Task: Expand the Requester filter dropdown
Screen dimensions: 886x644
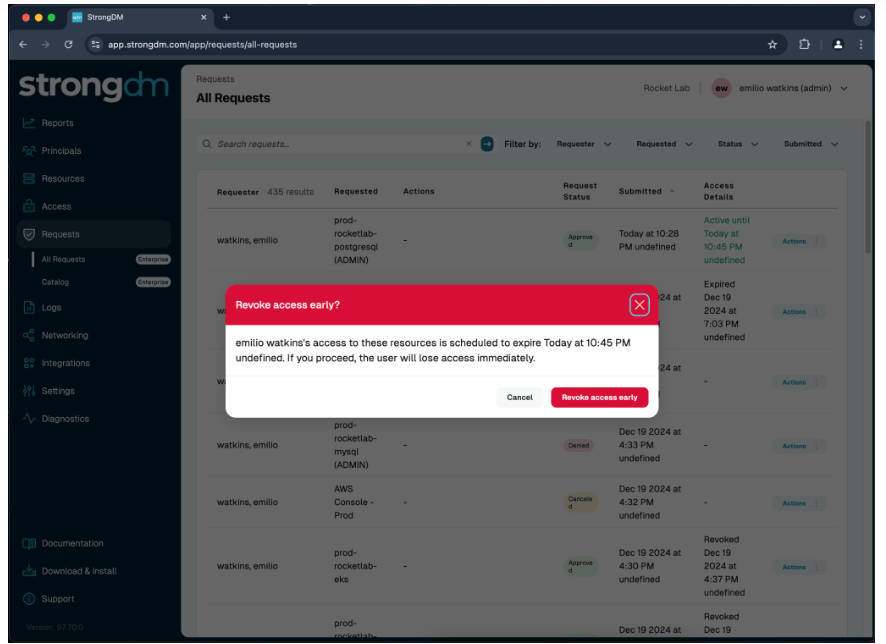Action: pos(581,144)
